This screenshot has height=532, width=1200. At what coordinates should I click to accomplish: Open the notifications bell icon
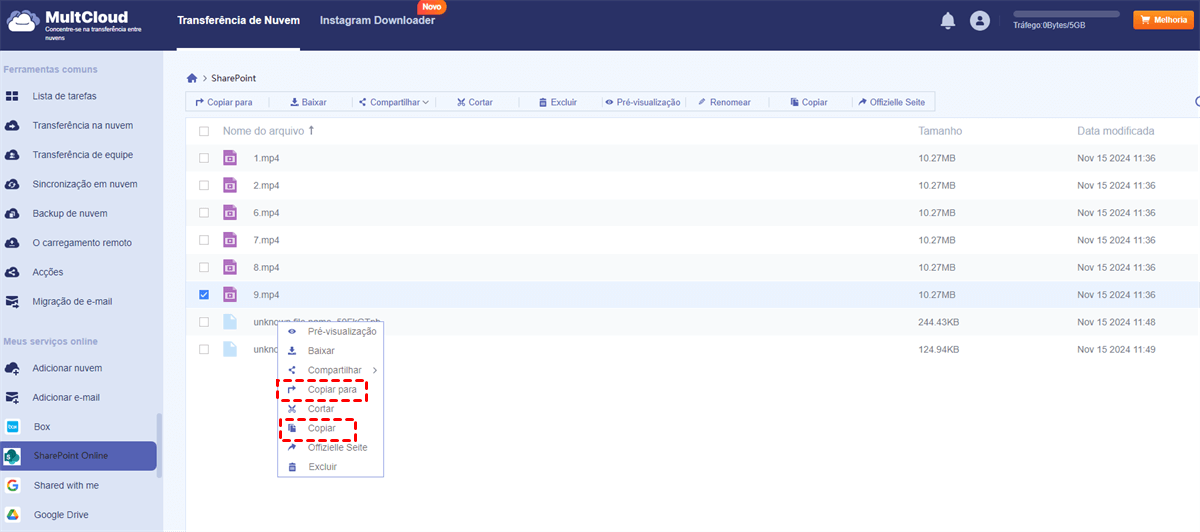click(948, 21)
